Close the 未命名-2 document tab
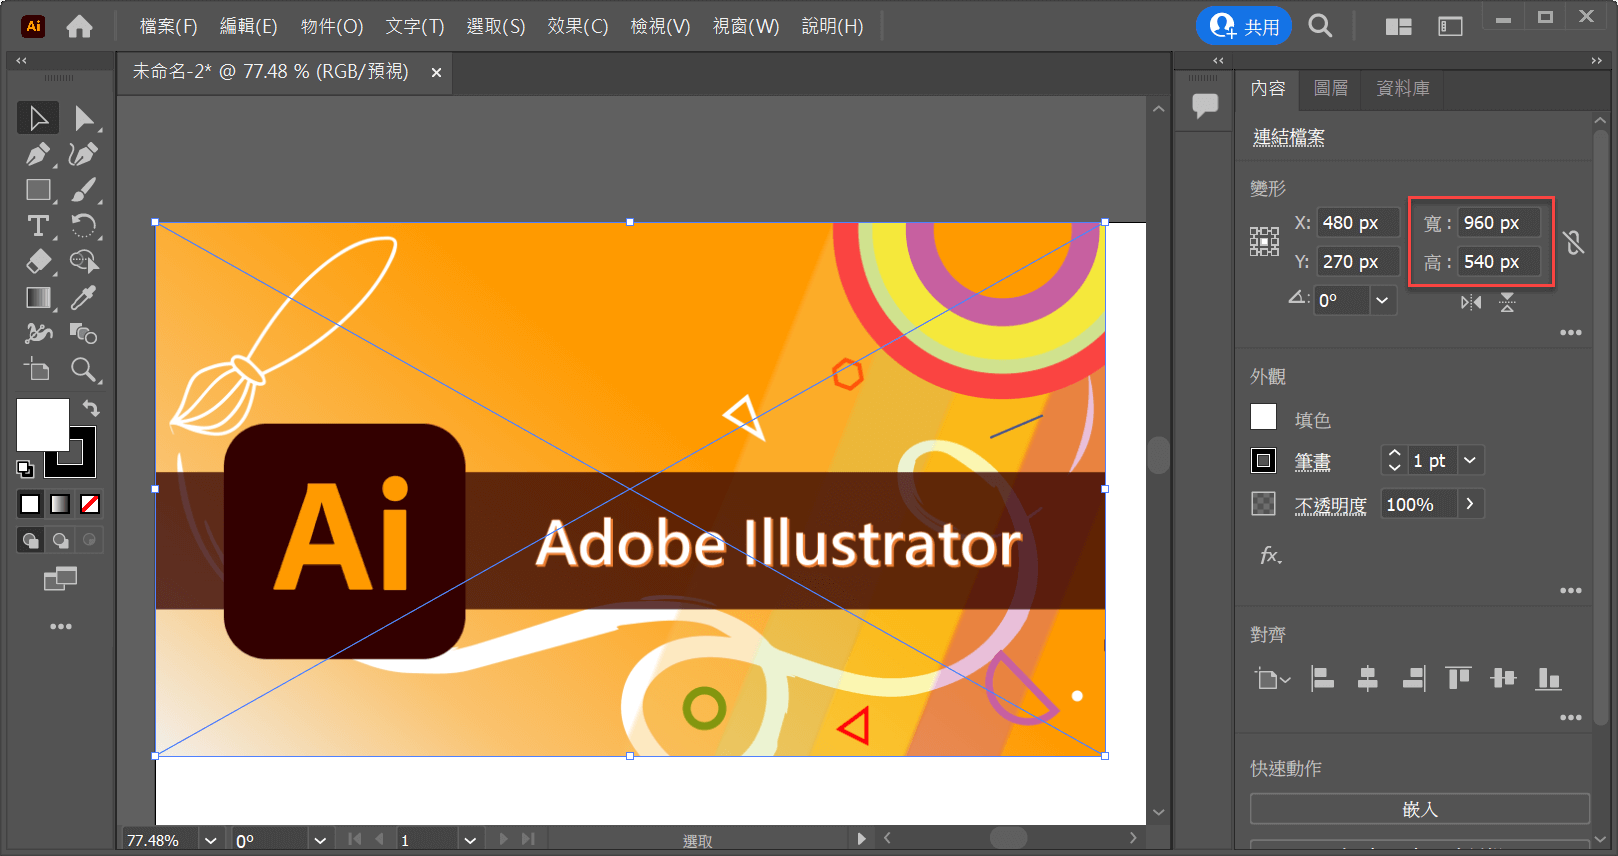The image size is (1618, 856). click(x=436, y=72)
